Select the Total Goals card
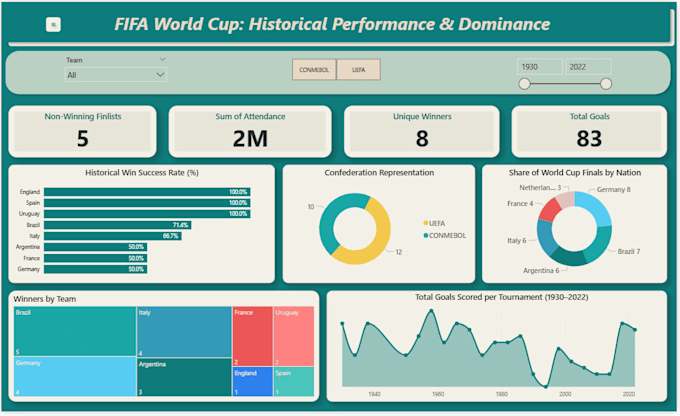Viewport: 680px width, 416px height. tap(589, 131)
